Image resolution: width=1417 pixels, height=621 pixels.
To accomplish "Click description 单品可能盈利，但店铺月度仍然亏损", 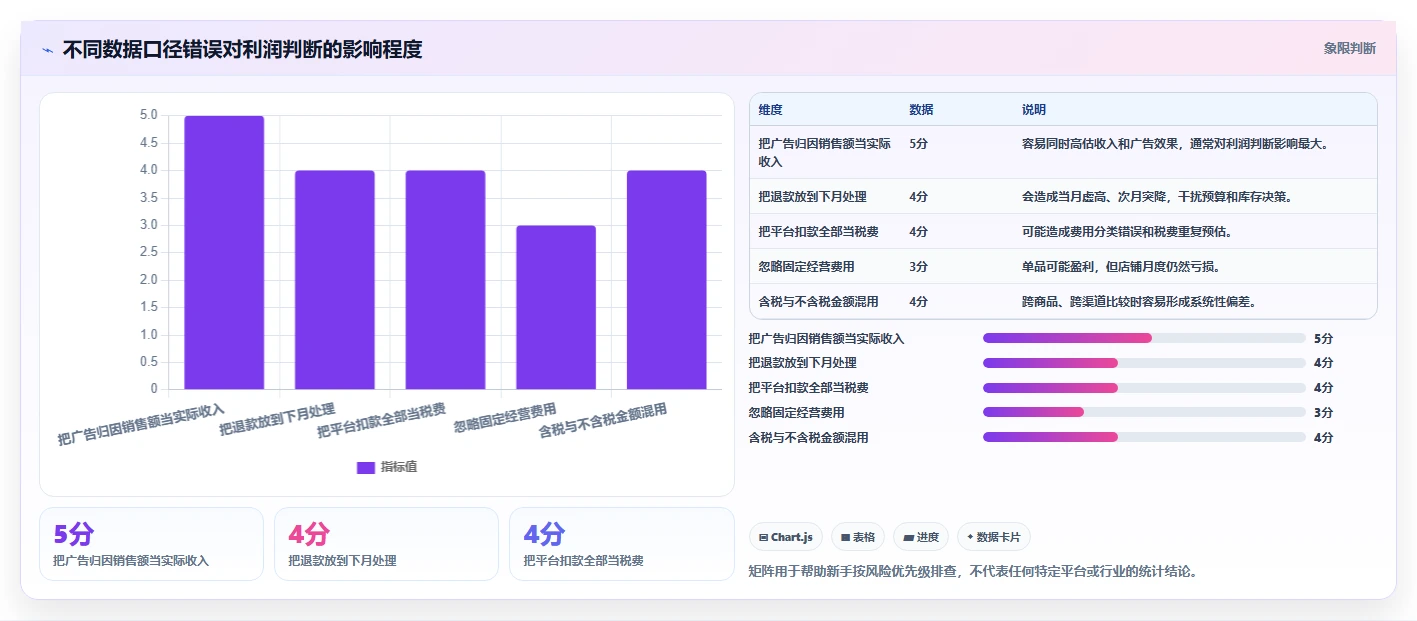I will coord(1120,266).
